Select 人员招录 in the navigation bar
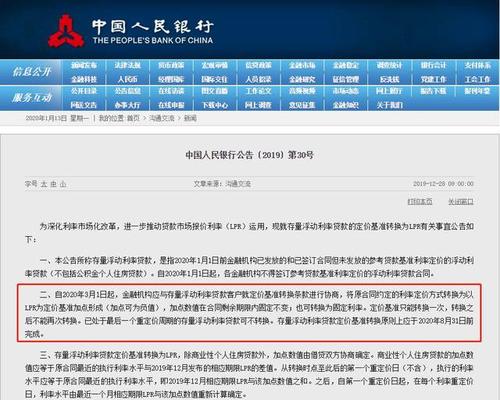500x400 pixels. point(258,79)
